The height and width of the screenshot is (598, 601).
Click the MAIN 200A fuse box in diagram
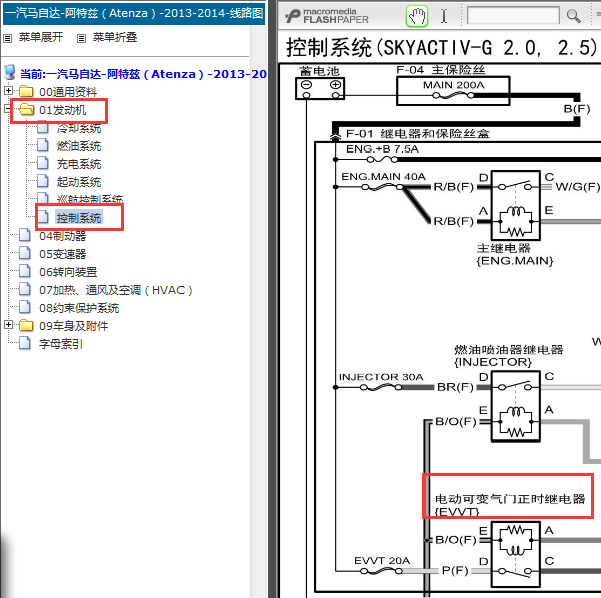[x=453, y=90]
